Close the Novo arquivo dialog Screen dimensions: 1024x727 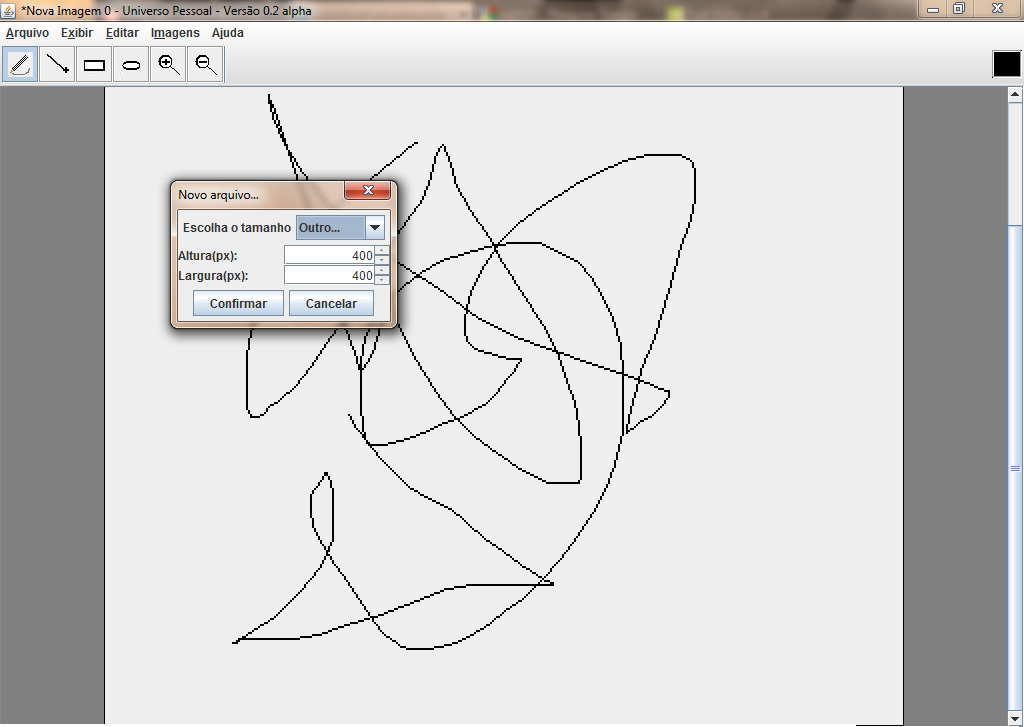pyautogui.click(x=367, y=190)
